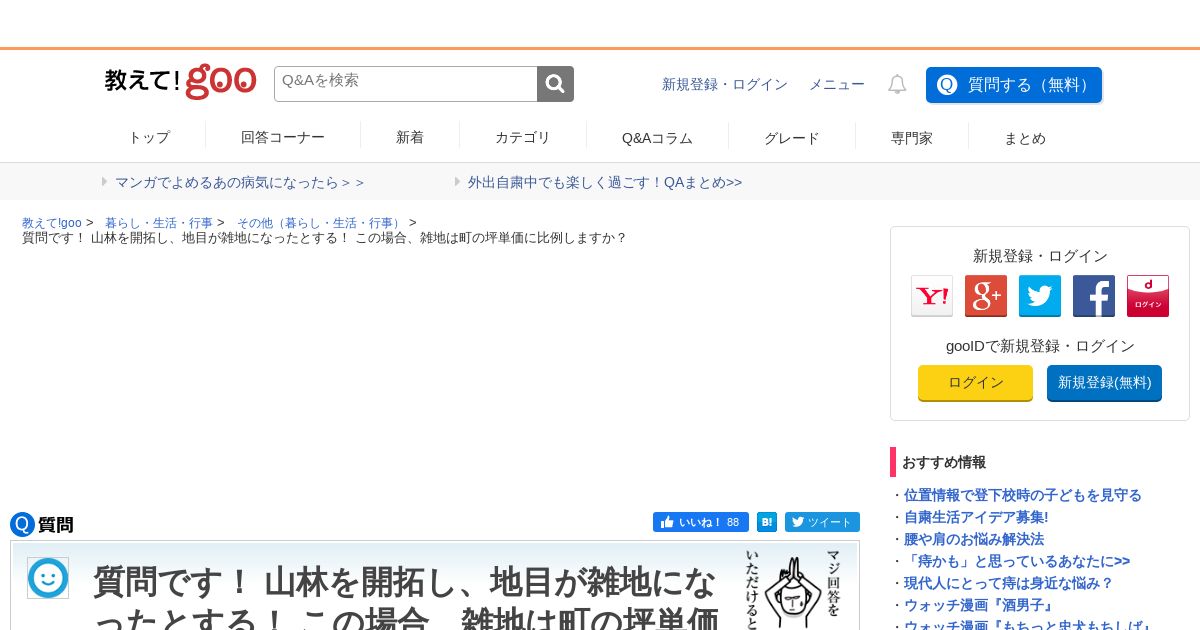Open the 回答コーナー nav tab
1200x630 pixels.
(x=283, y=138)
